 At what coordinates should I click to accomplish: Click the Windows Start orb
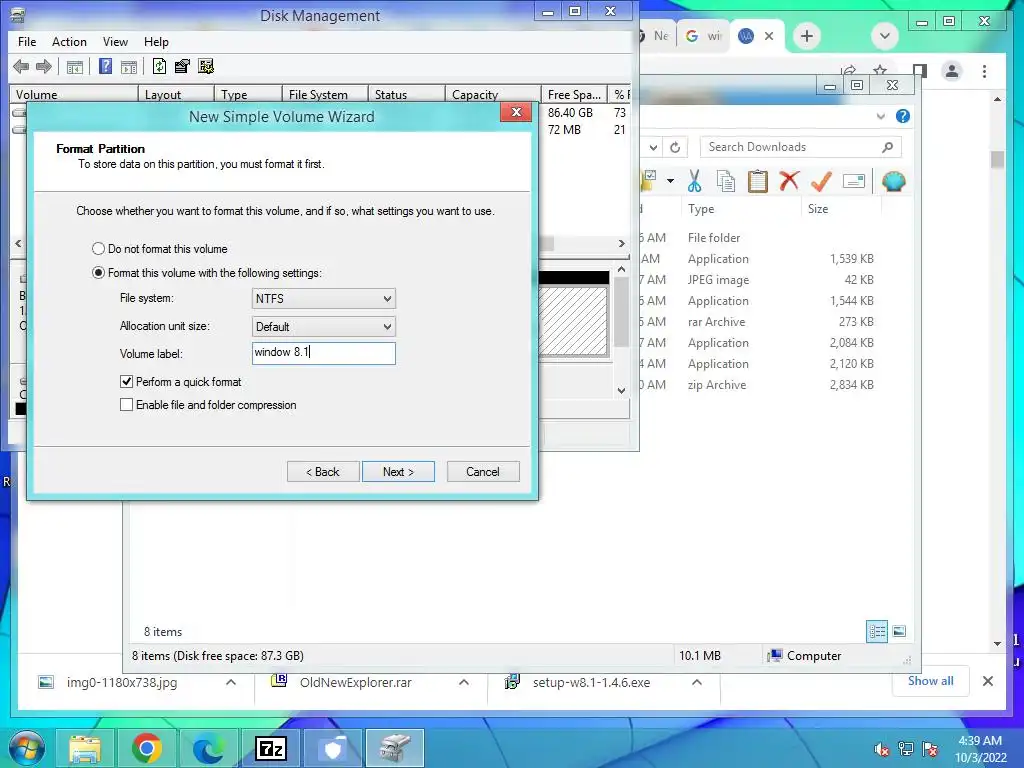coord(27,748)
